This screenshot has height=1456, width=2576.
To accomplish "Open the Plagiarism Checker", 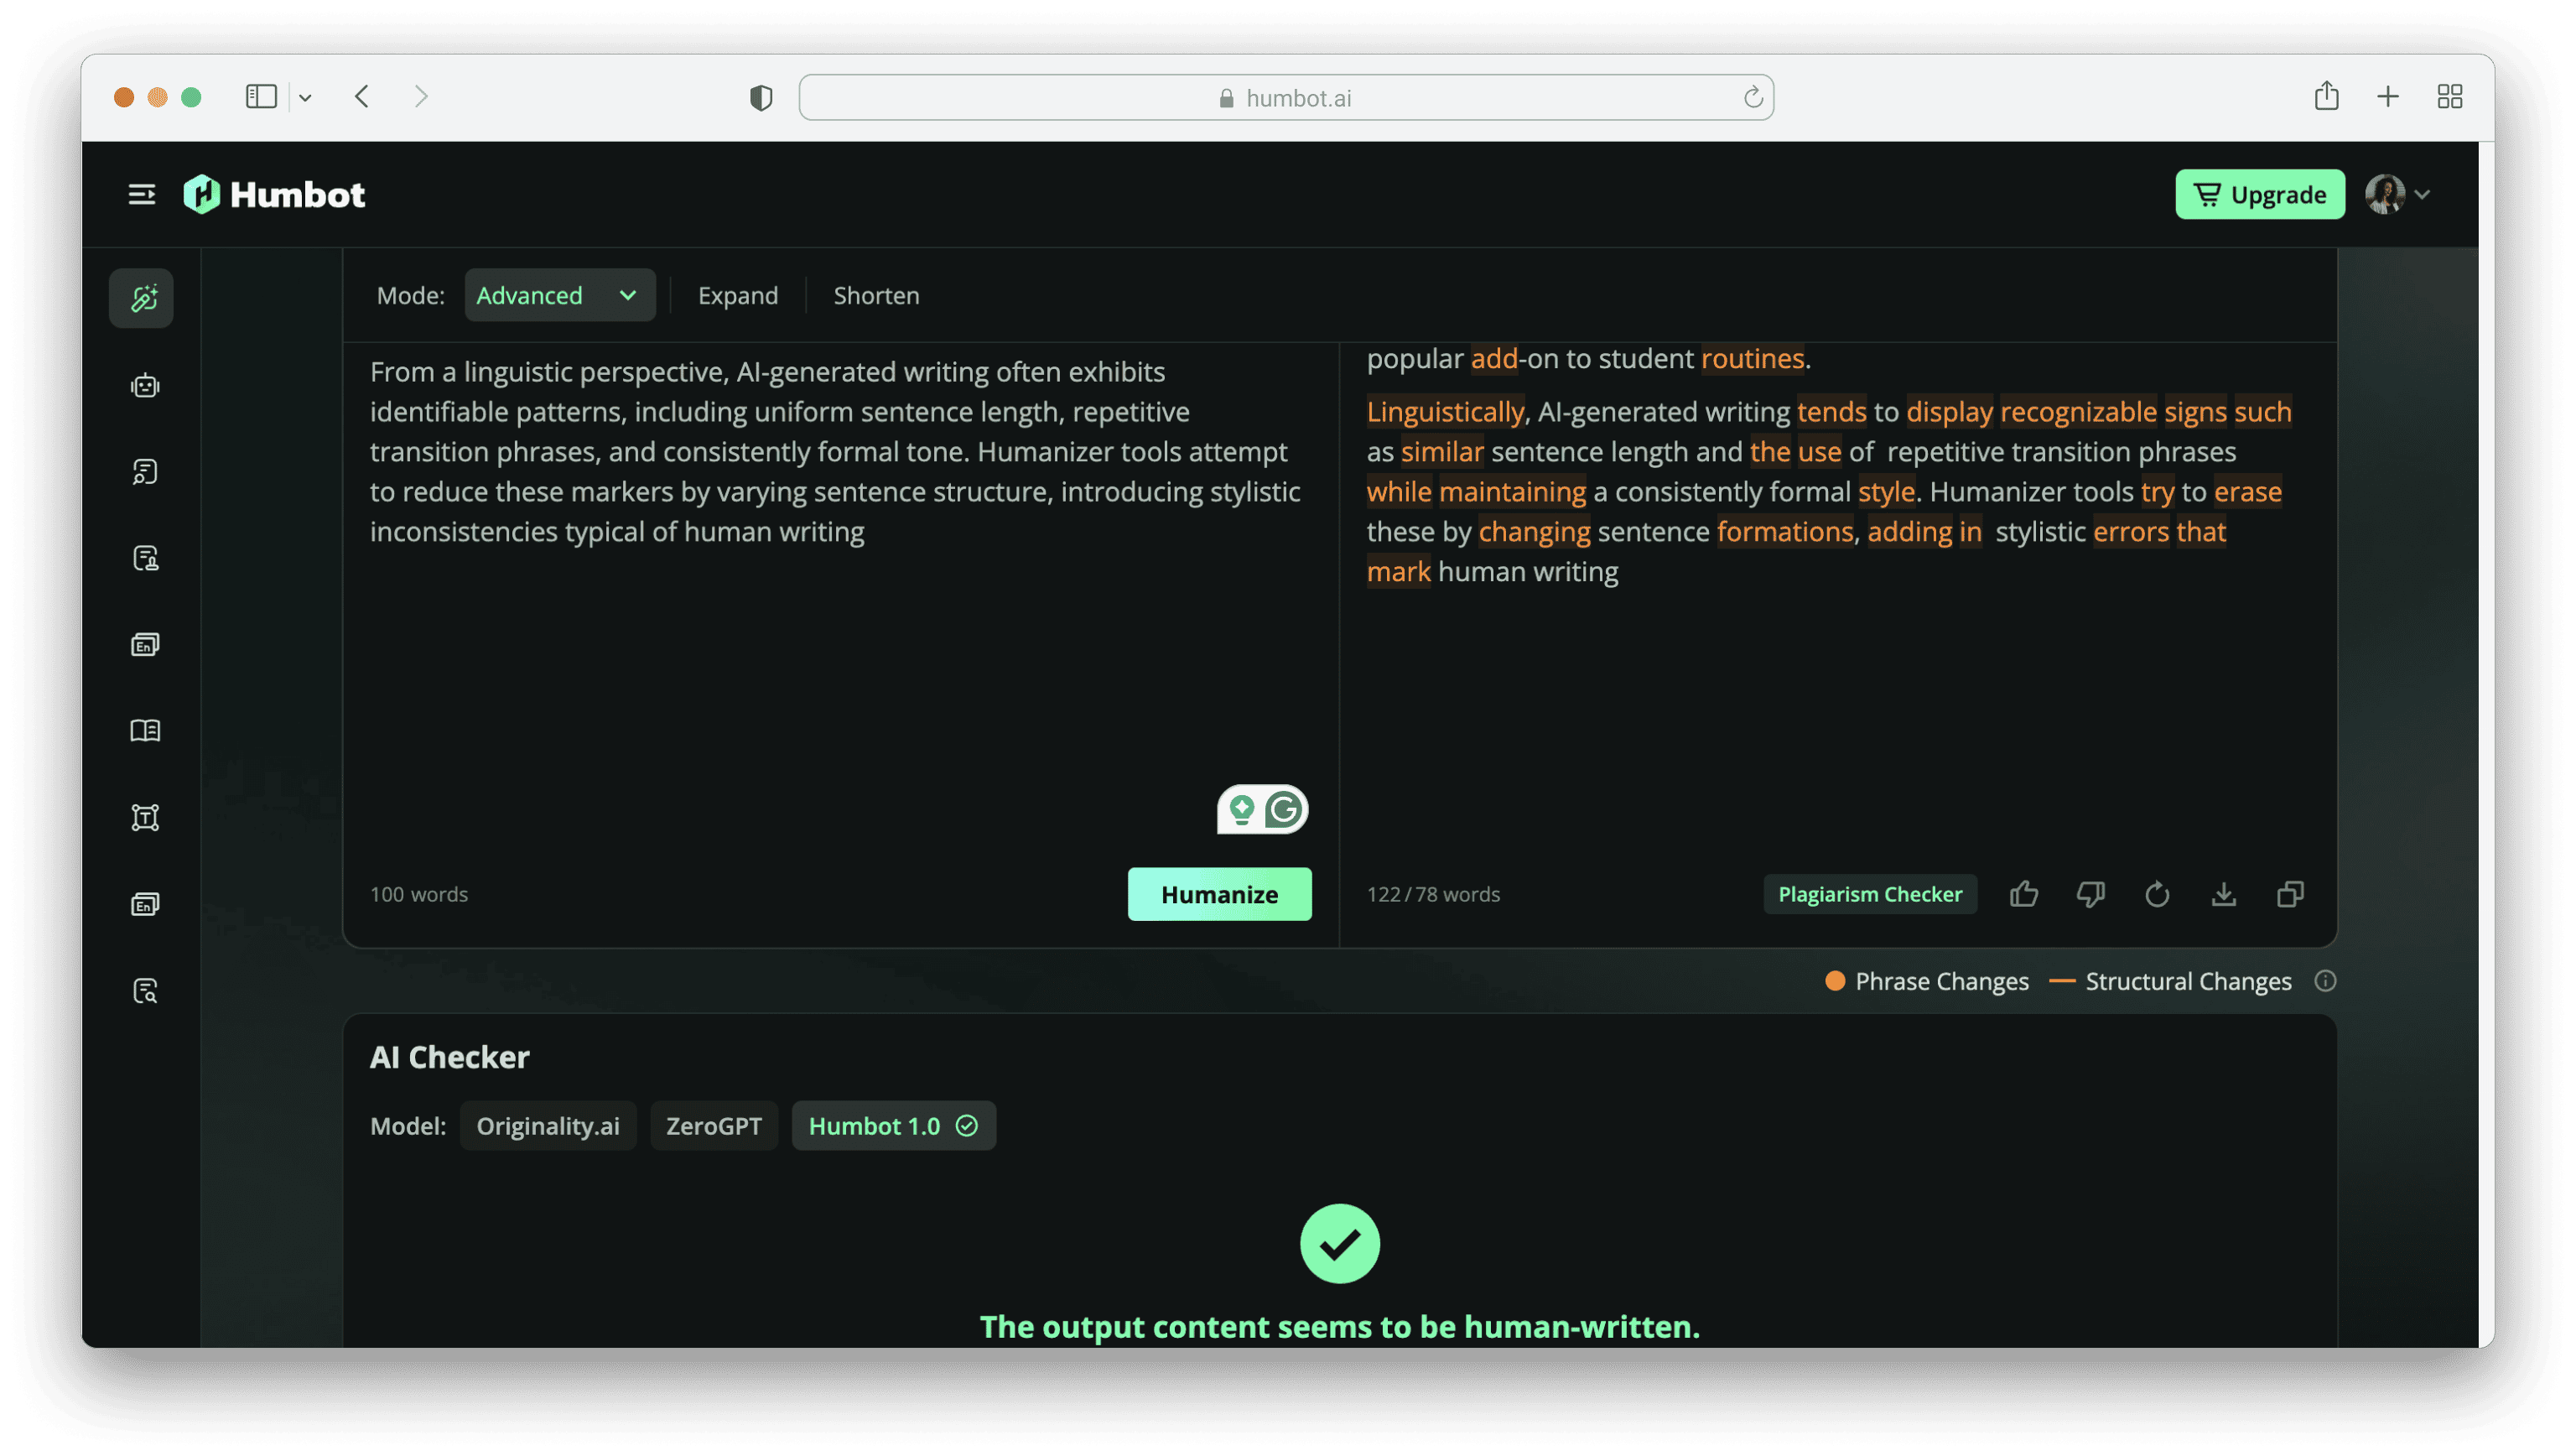I will tap(1869, 894).
